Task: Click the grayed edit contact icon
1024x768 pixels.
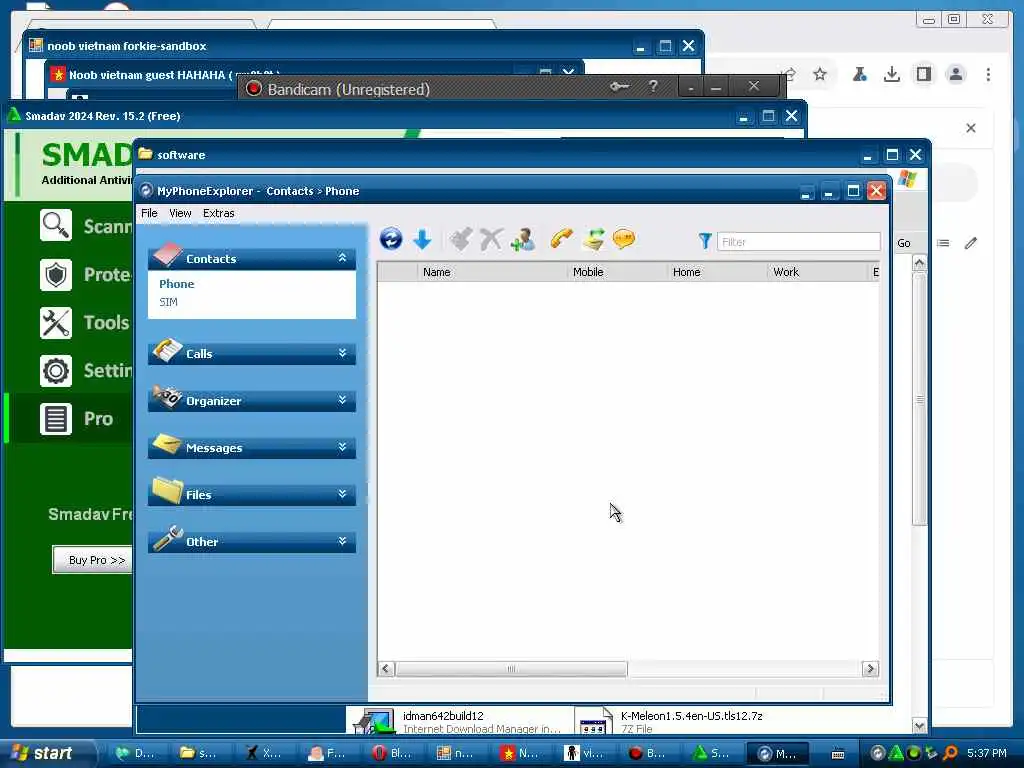Action: [460, 240]
